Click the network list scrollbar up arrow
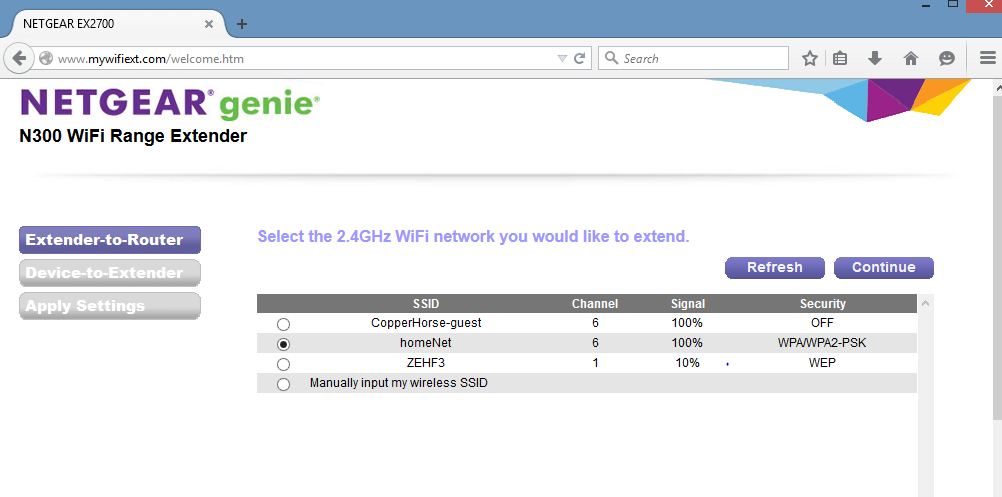Viewport: 1002px width, 497px height. point(925,303)
